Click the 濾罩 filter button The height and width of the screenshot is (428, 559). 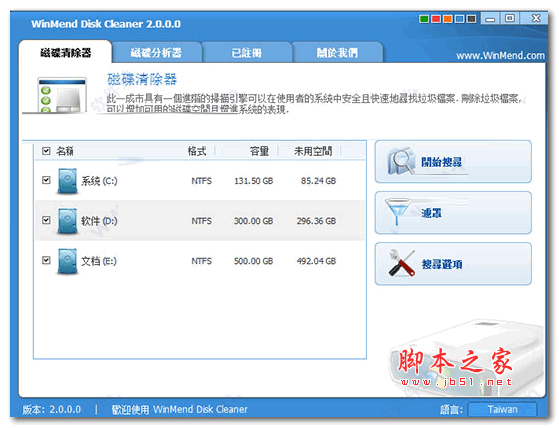click(453, 213)
